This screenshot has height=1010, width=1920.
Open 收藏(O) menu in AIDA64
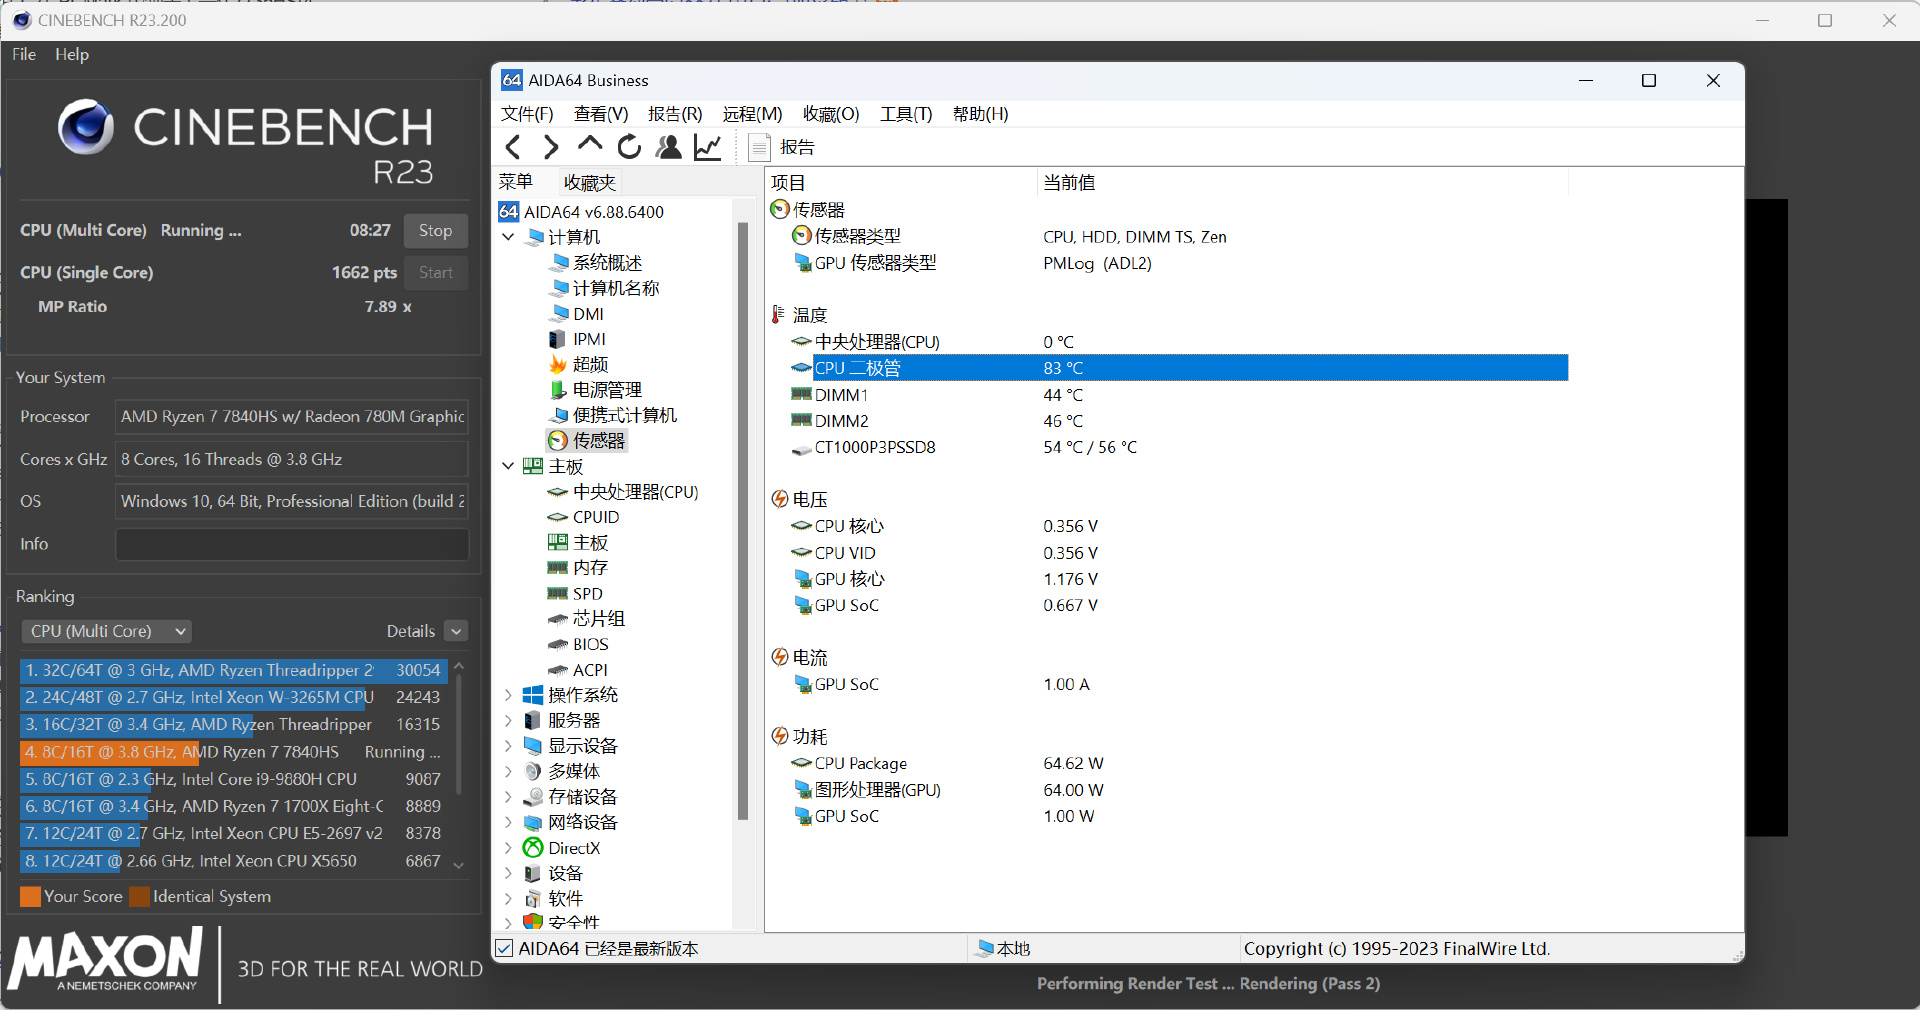point(831,114)
